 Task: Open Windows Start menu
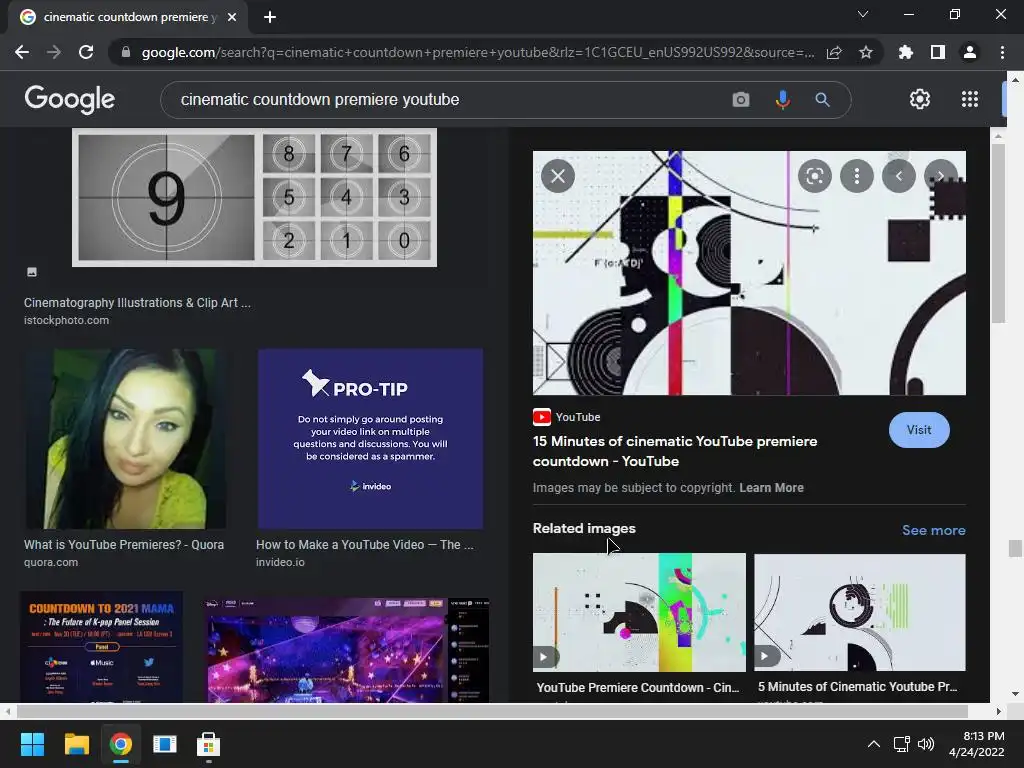(32, 744)
